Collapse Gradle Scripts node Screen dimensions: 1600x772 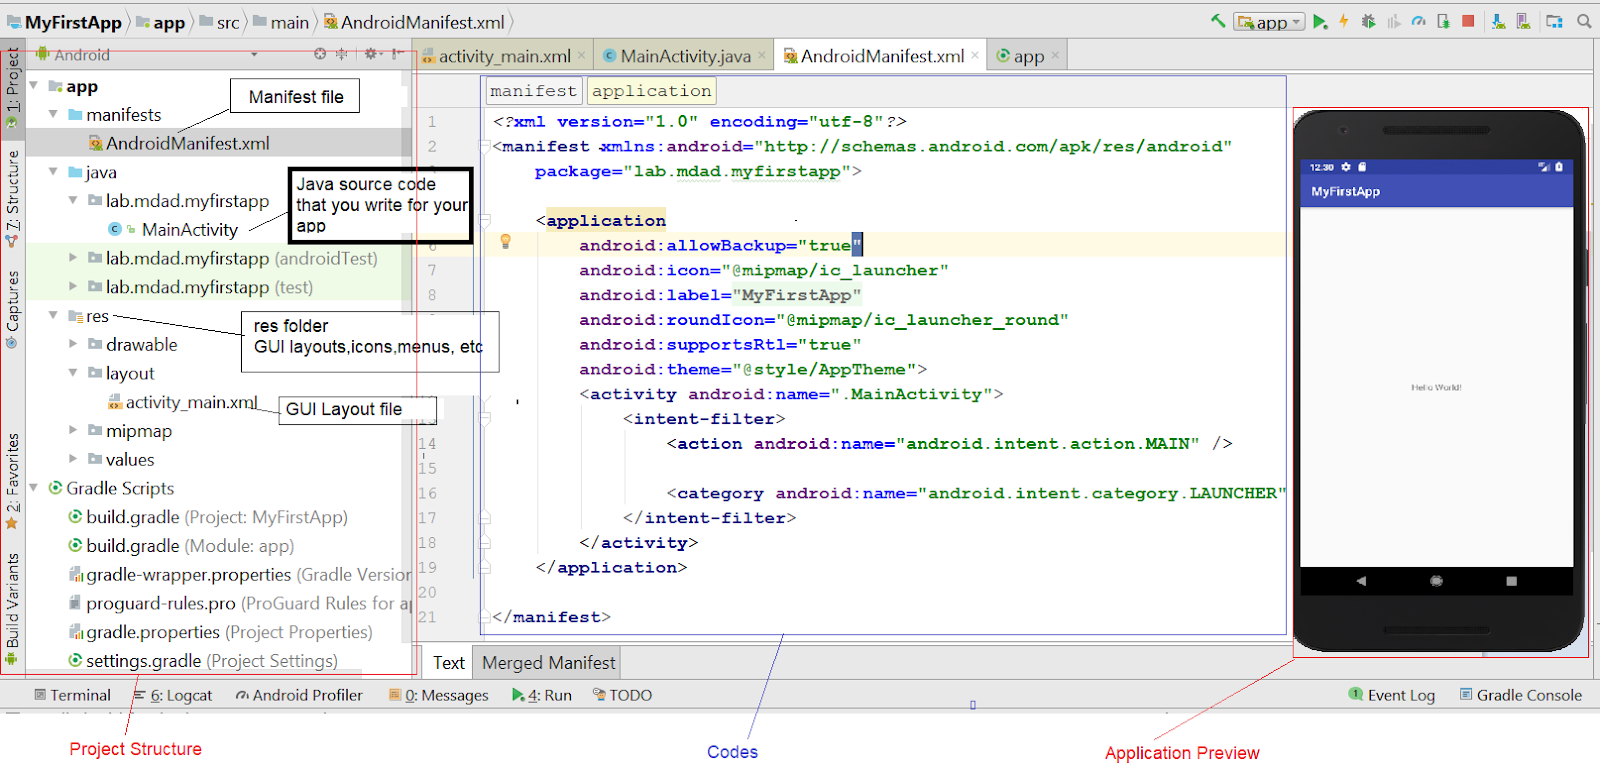point(33,488)
